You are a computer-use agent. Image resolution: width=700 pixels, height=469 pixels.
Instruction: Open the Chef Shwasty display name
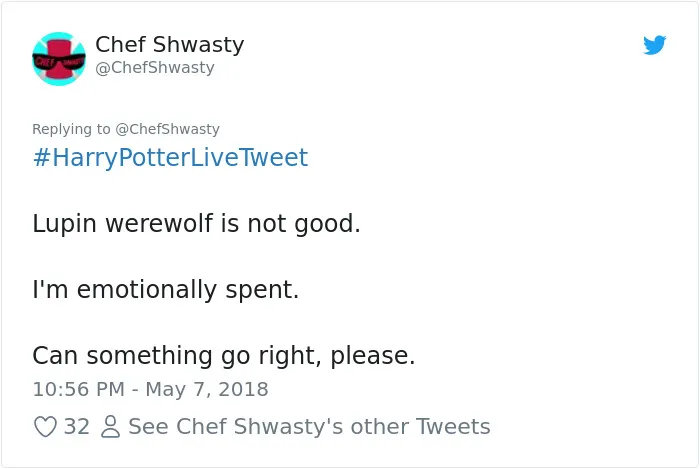170,44
